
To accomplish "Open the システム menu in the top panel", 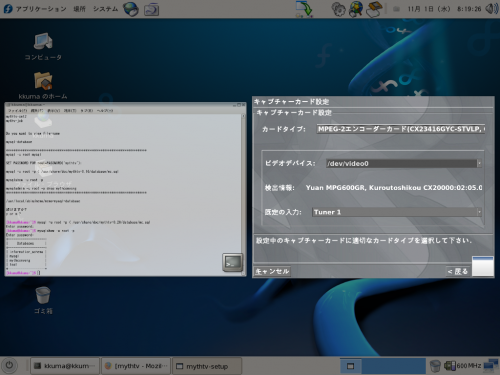I will (105, 9).
